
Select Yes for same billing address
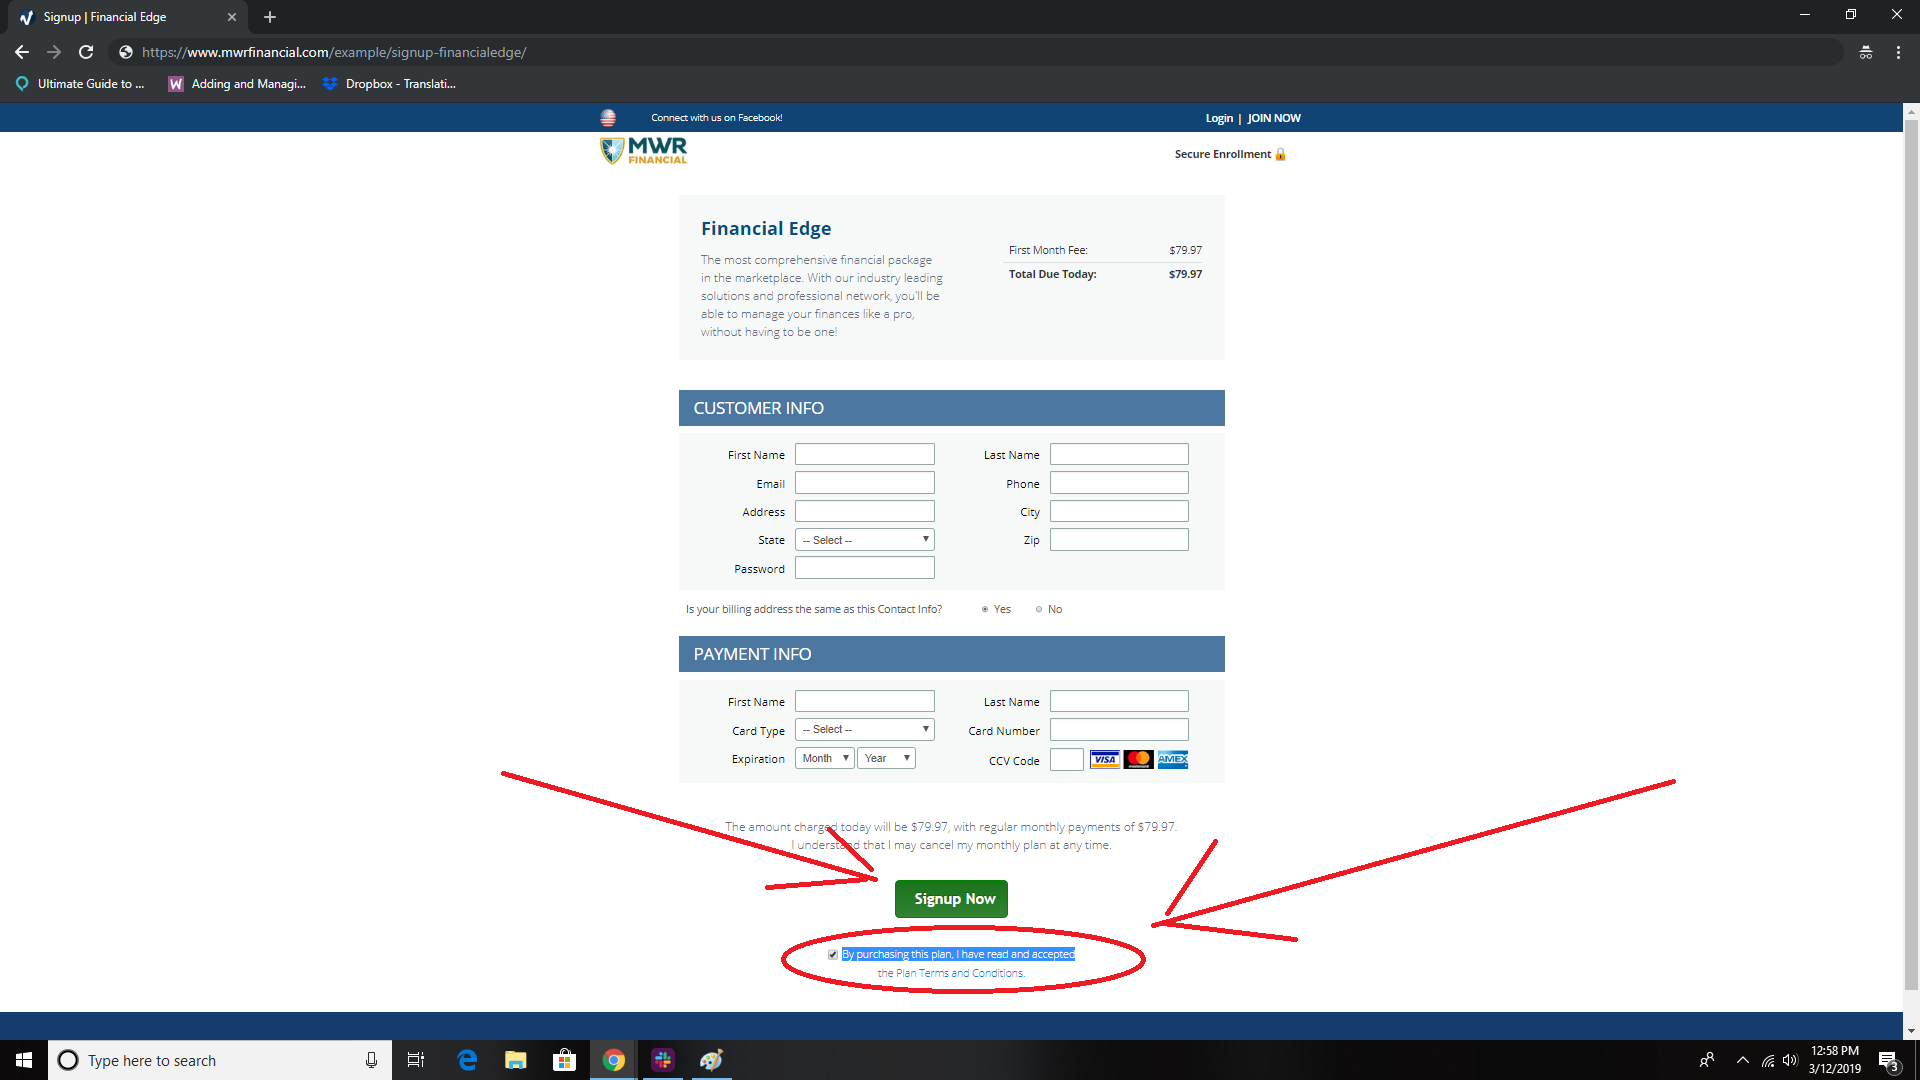coord(985,609)
